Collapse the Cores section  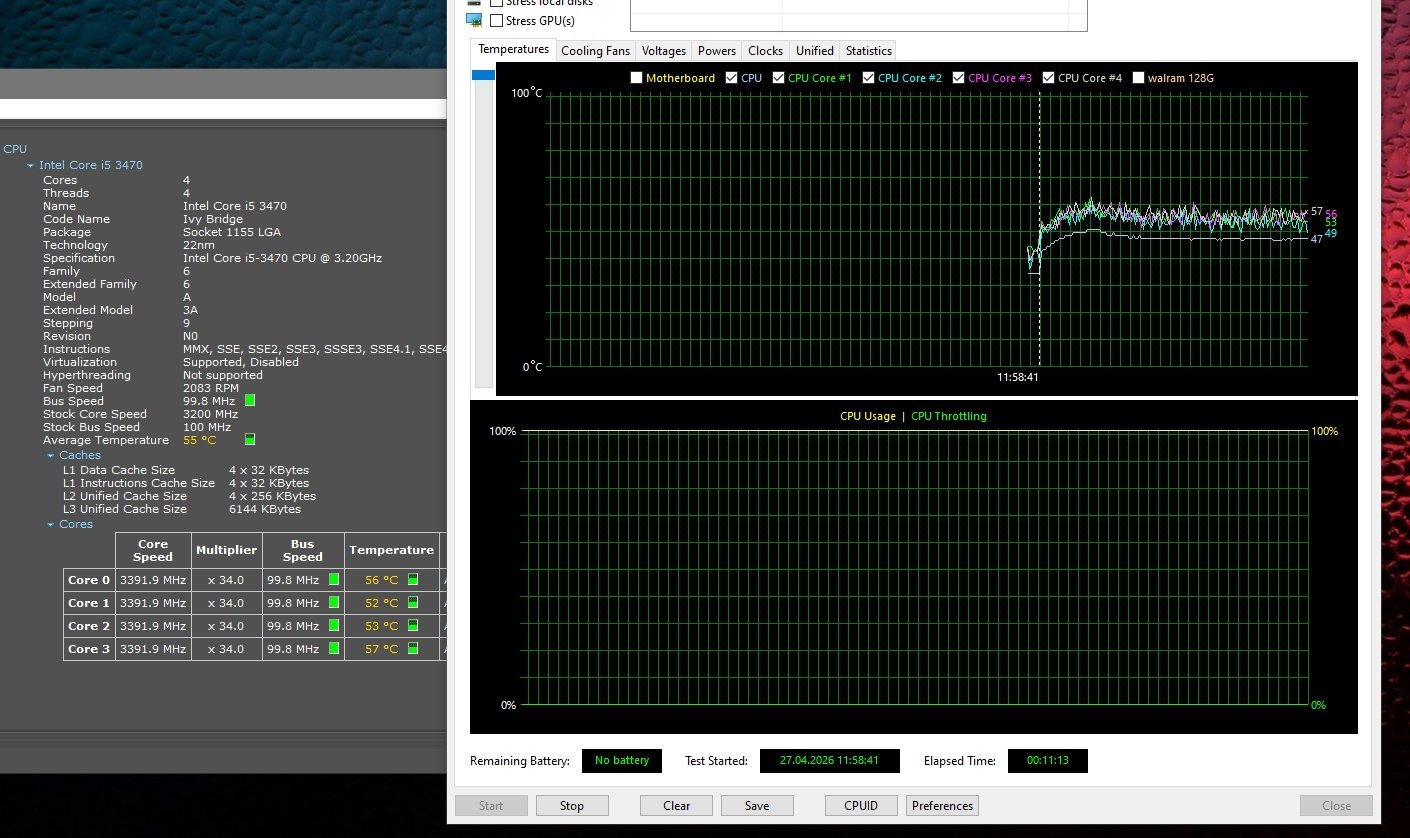pos(51,525)
